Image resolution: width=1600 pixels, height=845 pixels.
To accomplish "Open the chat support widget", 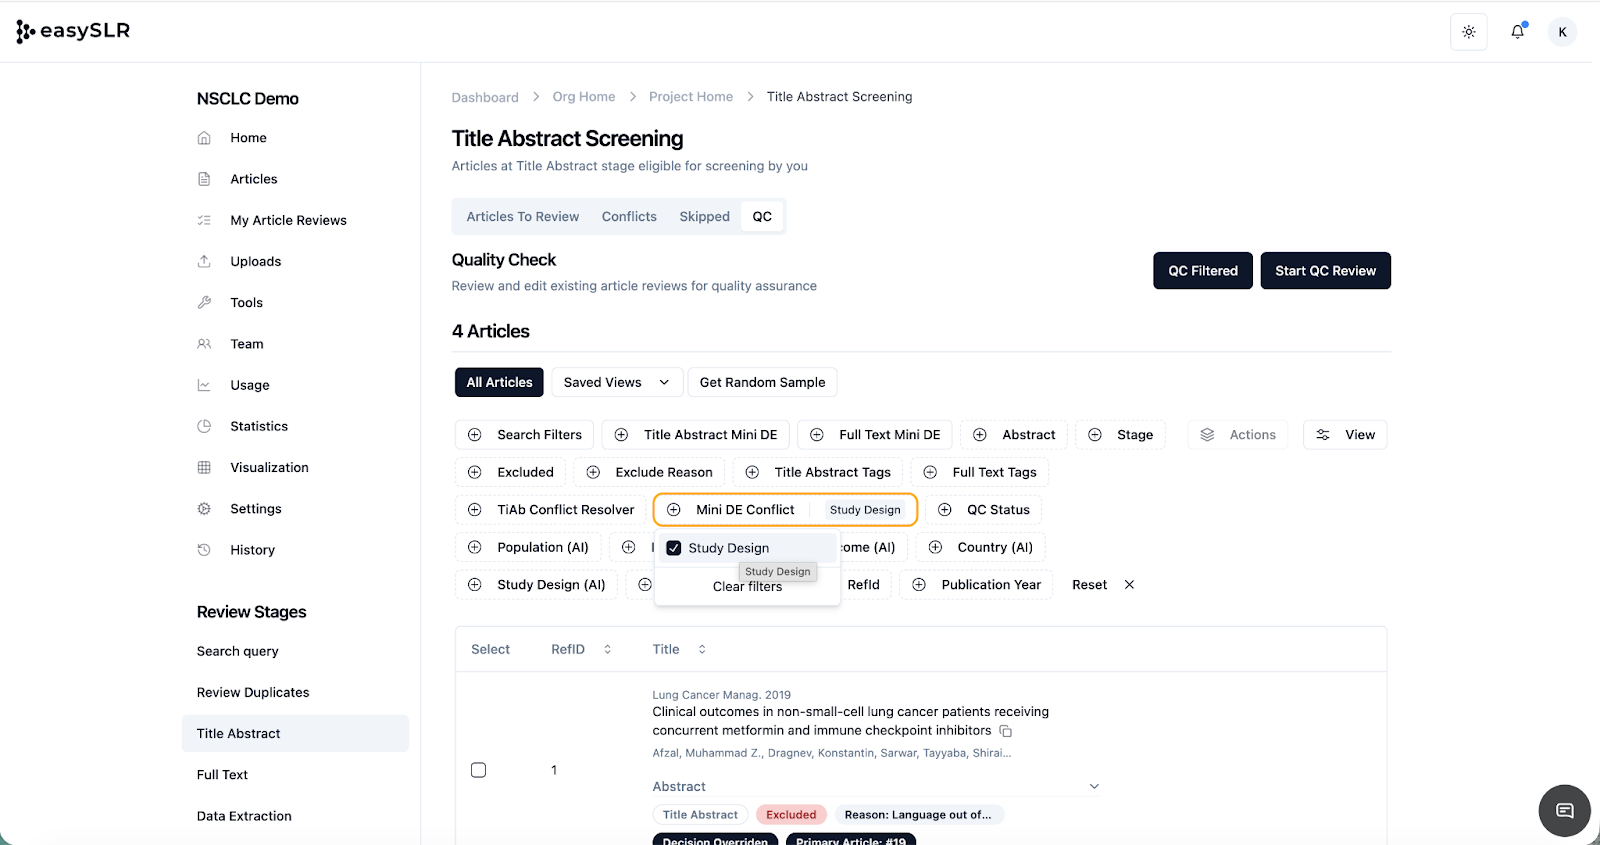I will (1564, 810).
